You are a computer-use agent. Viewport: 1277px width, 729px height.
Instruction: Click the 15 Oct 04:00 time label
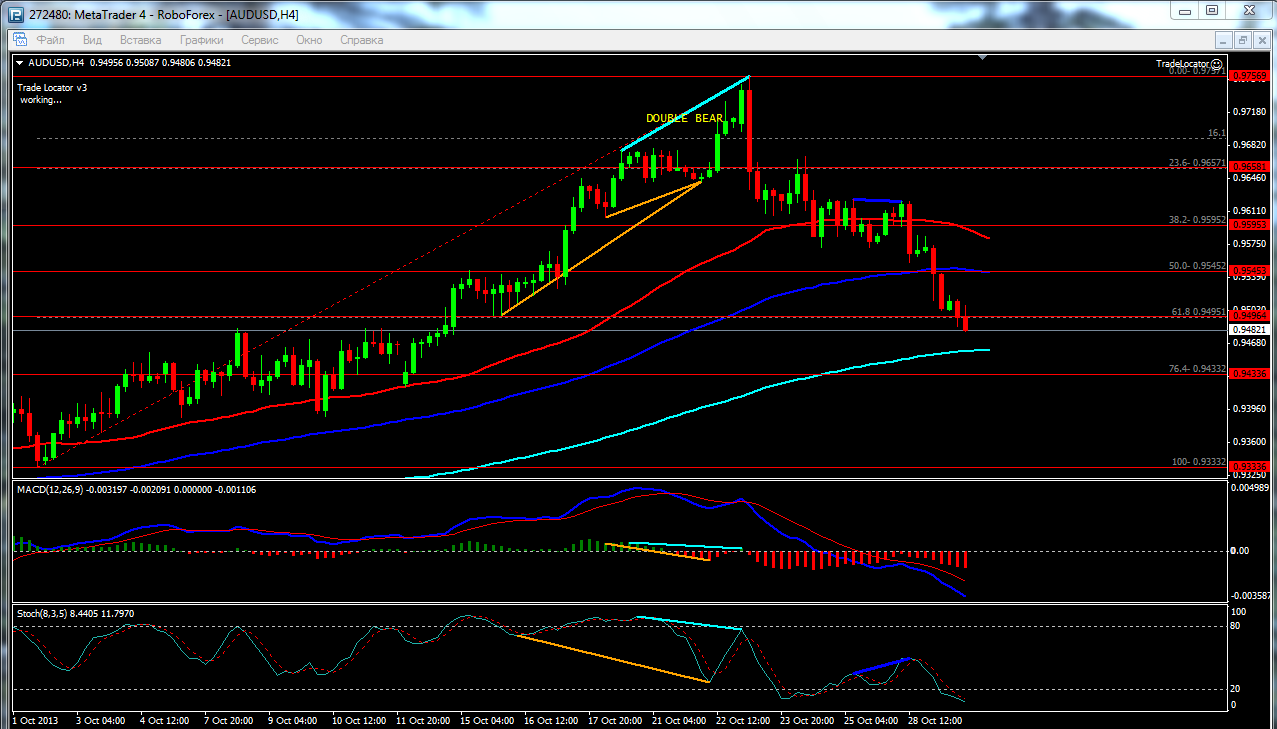coord(485,719)
